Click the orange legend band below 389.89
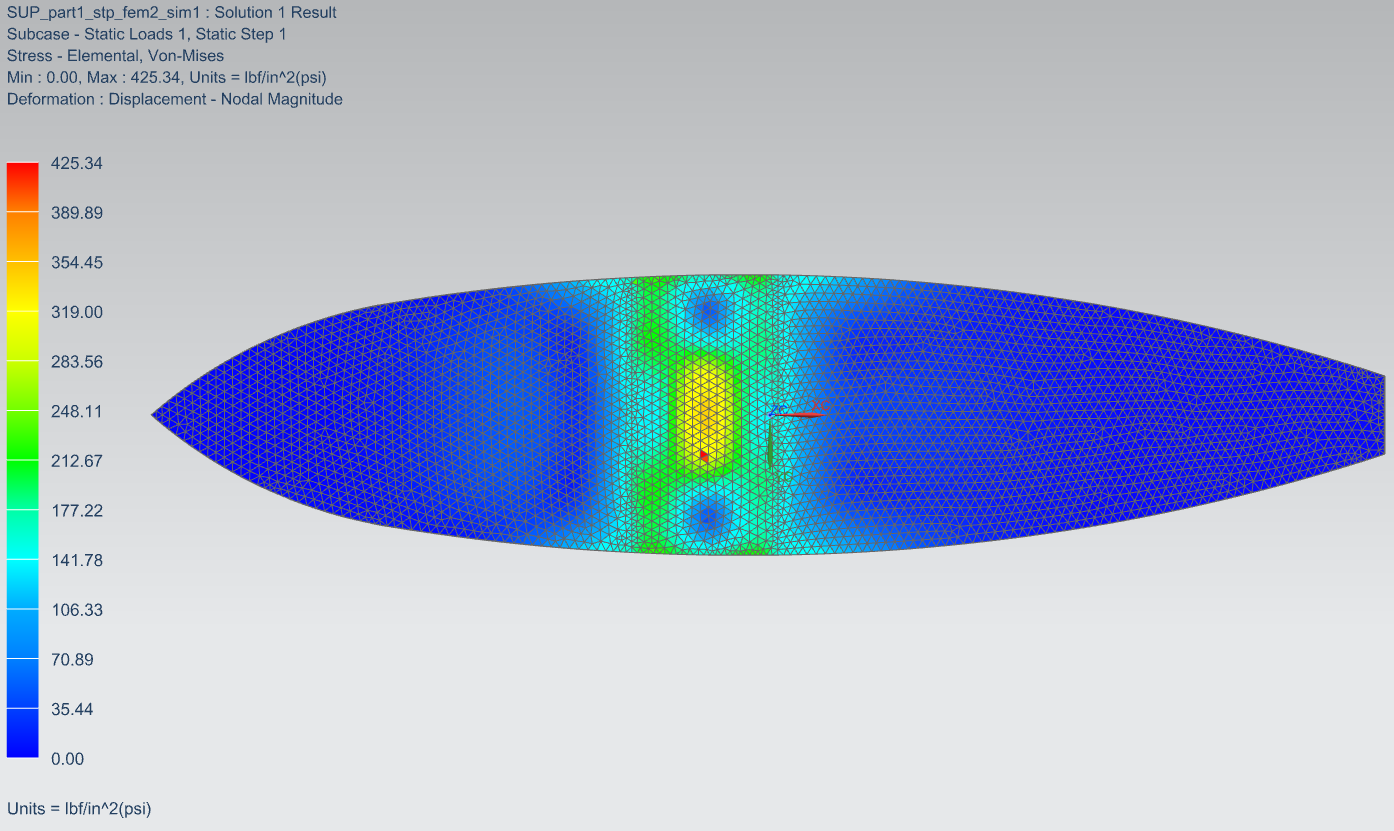1394x831 pixels. [22, 237]
